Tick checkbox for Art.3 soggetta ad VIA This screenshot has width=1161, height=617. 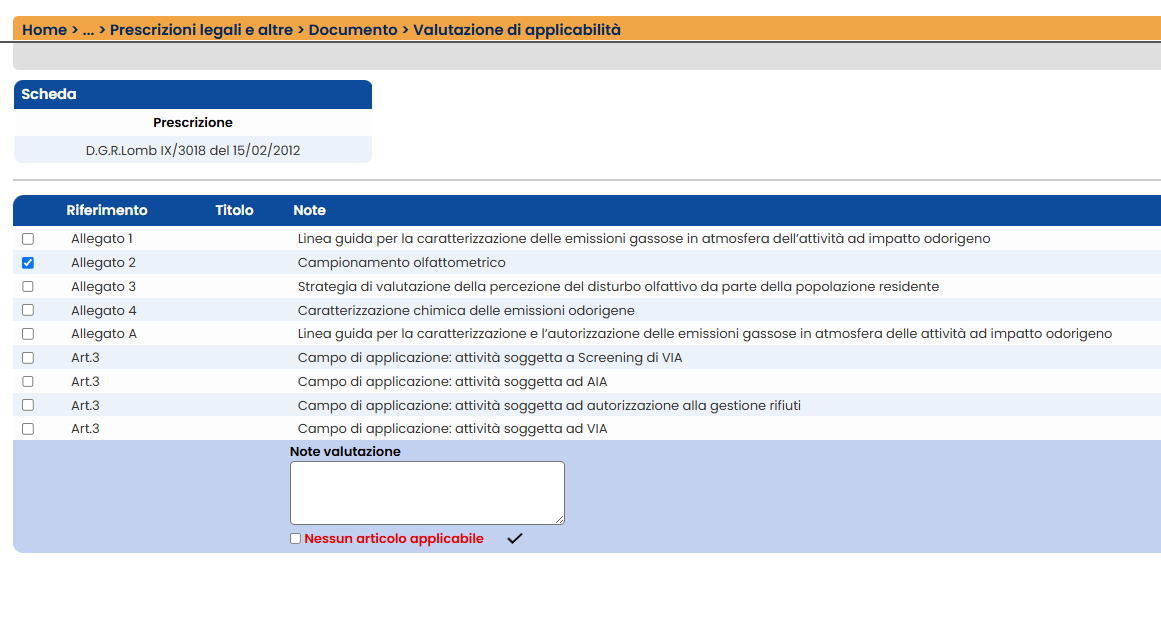(x=28, y=428)
